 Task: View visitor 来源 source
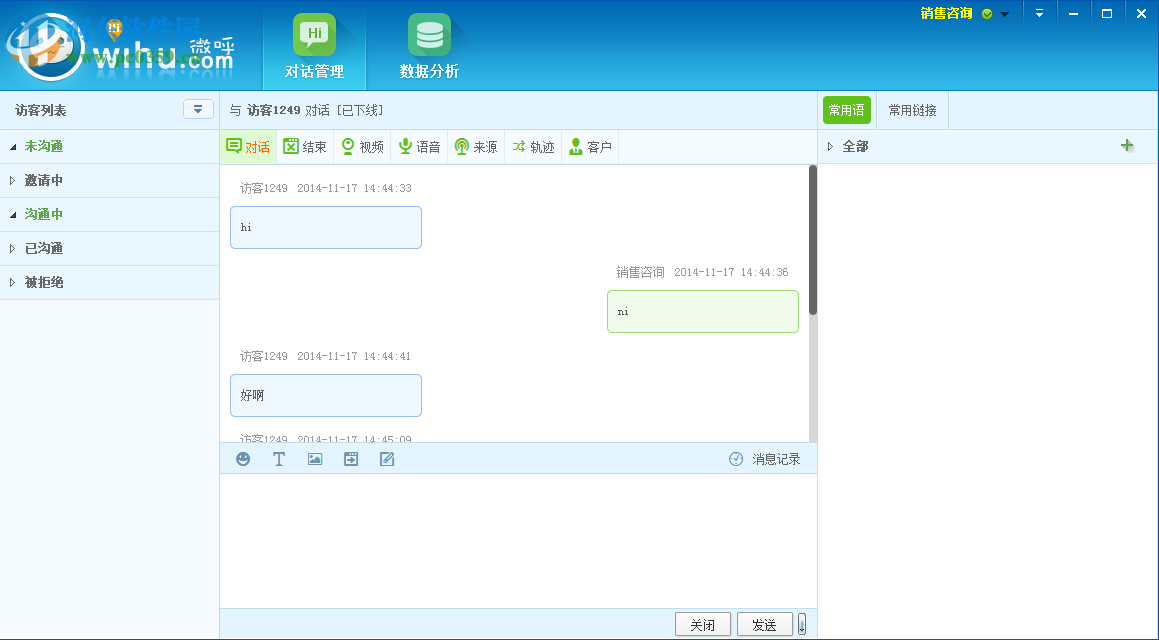coord(476,146)
